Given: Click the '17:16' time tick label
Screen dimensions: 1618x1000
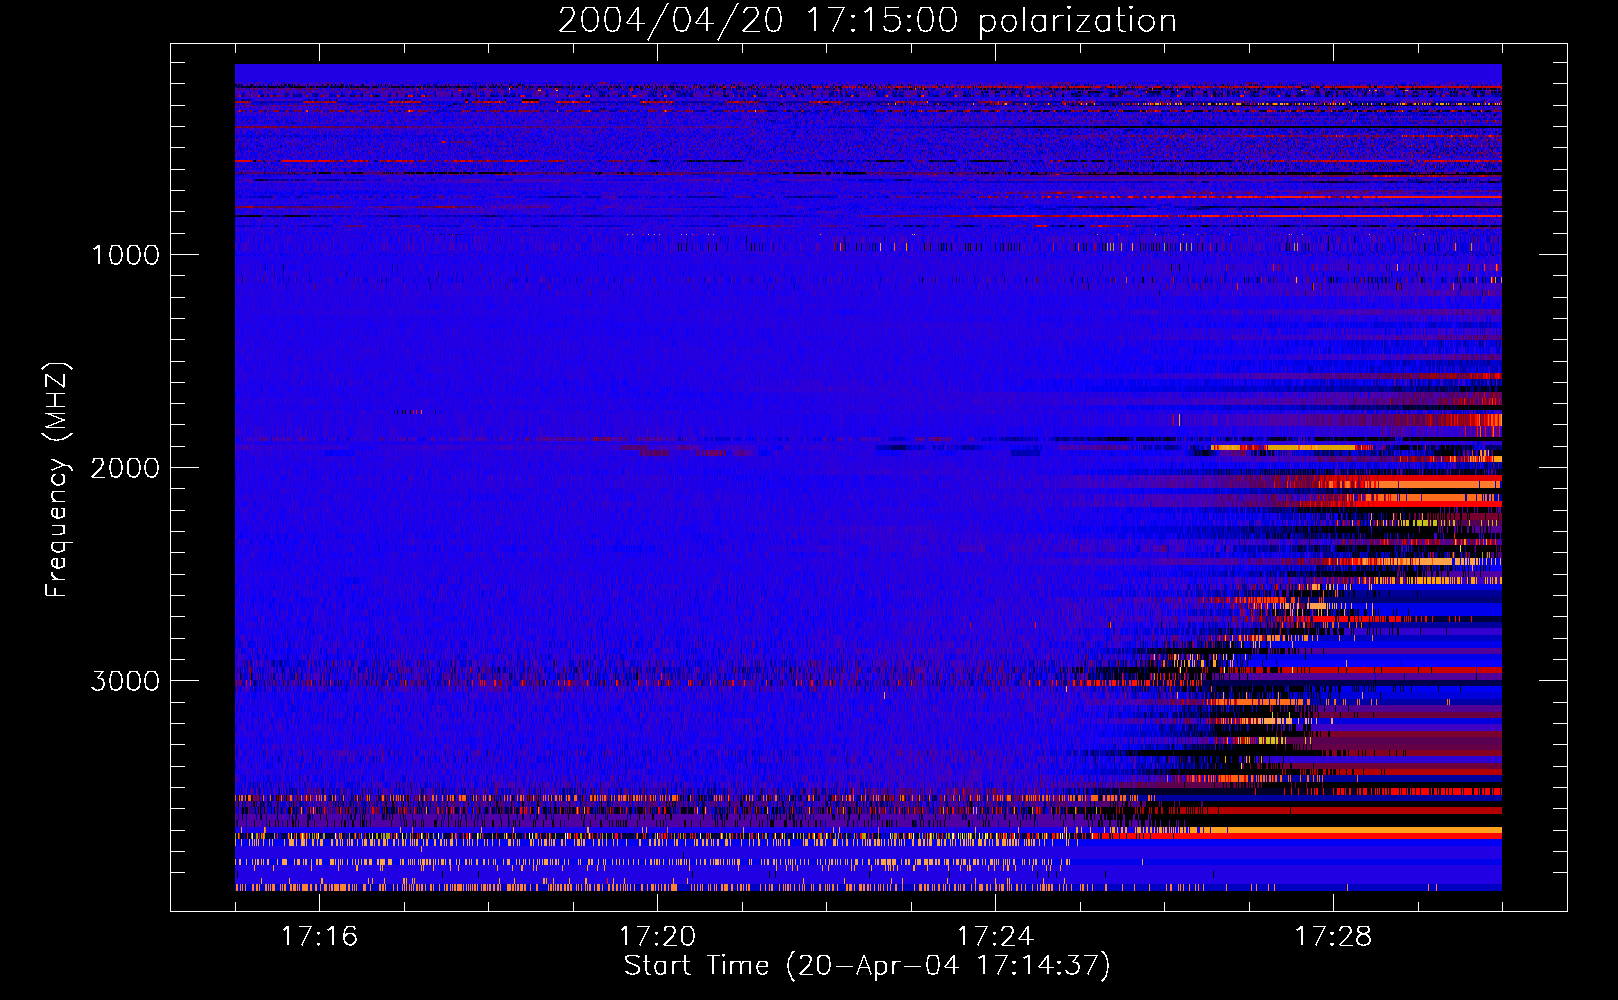Looking at the screenshot, I should (x=320, y=936).
